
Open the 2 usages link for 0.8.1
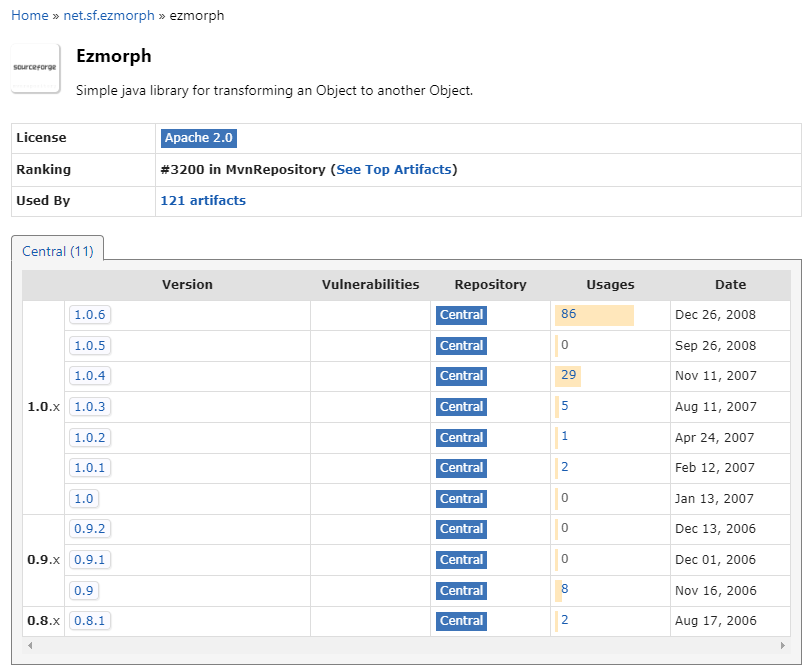[x=565, y=620]
